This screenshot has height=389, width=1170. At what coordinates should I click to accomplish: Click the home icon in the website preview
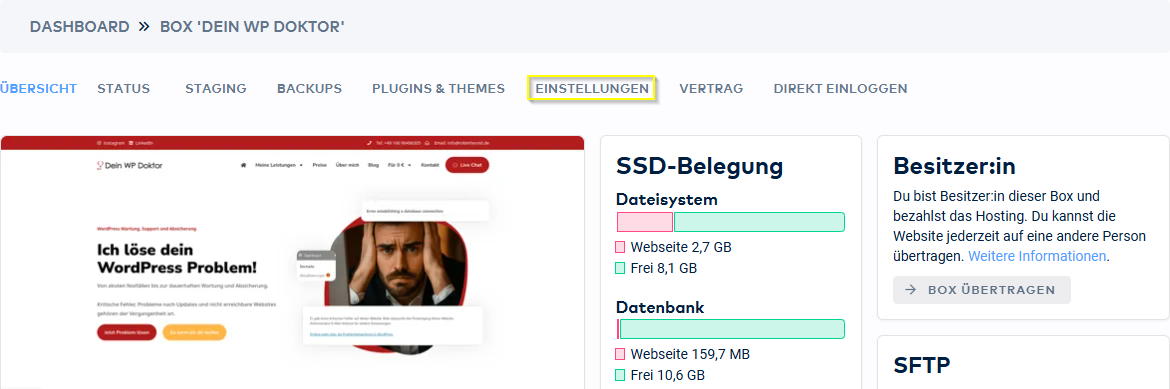click(243, 165)
